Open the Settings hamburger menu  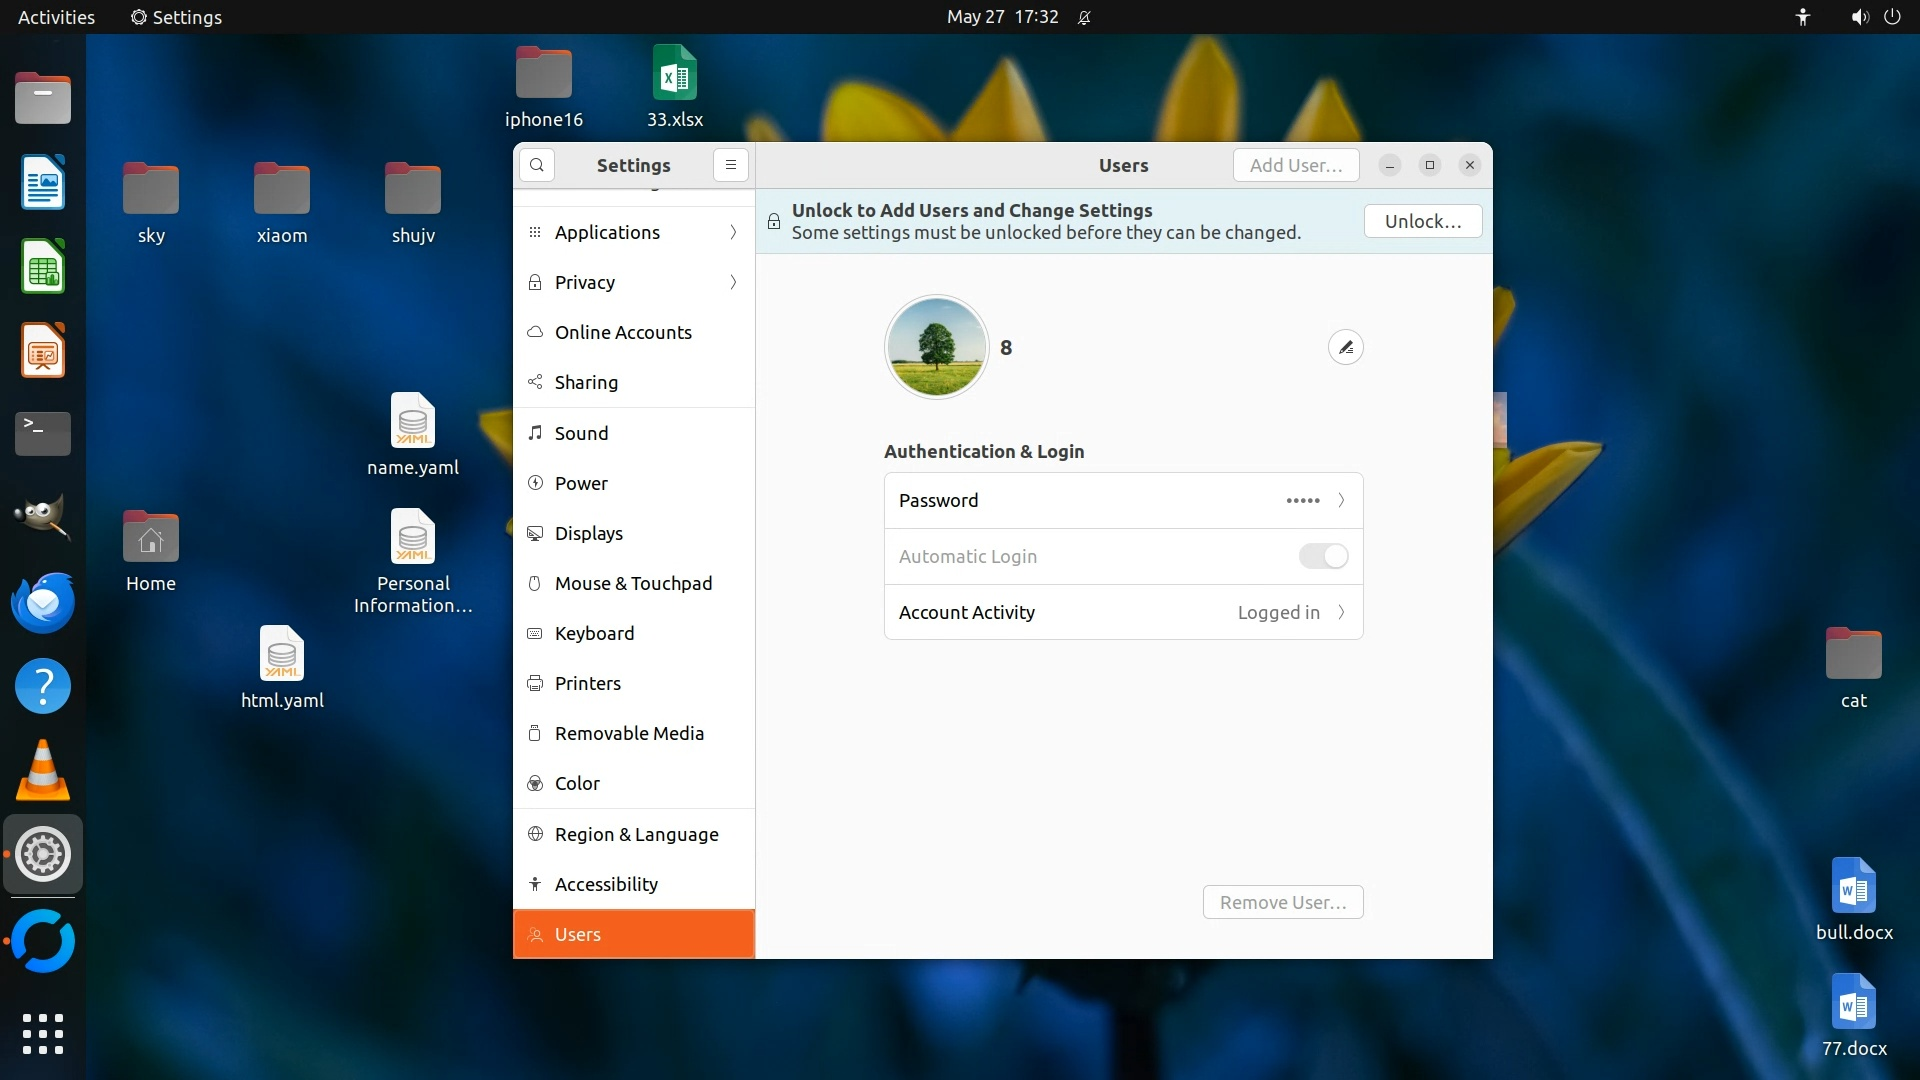pos(731,165)
